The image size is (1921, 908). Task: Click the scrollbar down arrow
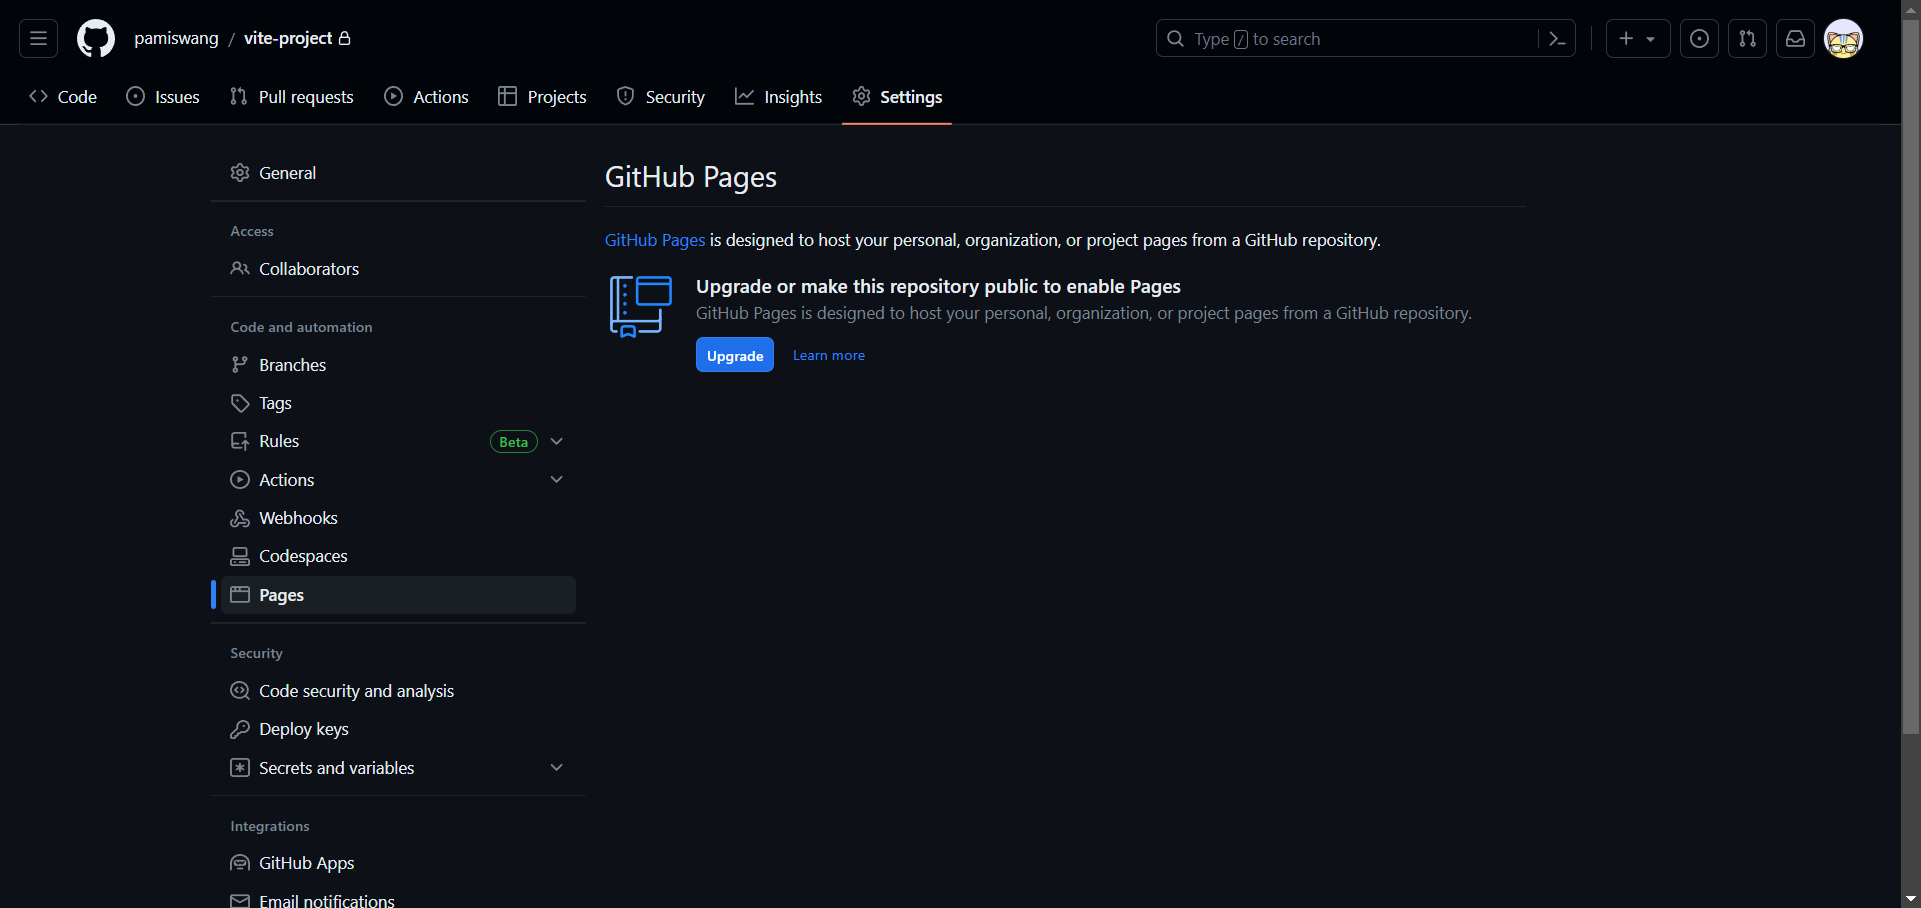[1911, 899]
